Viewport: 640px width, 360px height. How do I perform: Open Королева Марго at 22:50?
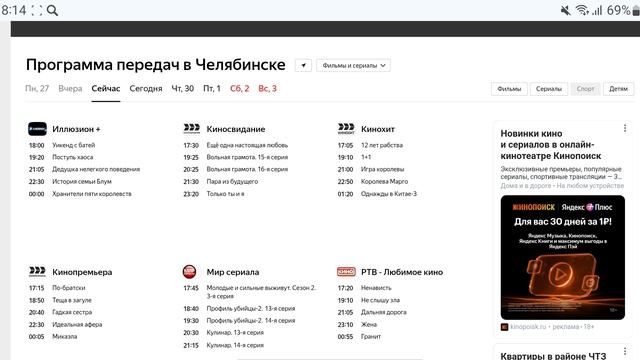coord(384,182)
